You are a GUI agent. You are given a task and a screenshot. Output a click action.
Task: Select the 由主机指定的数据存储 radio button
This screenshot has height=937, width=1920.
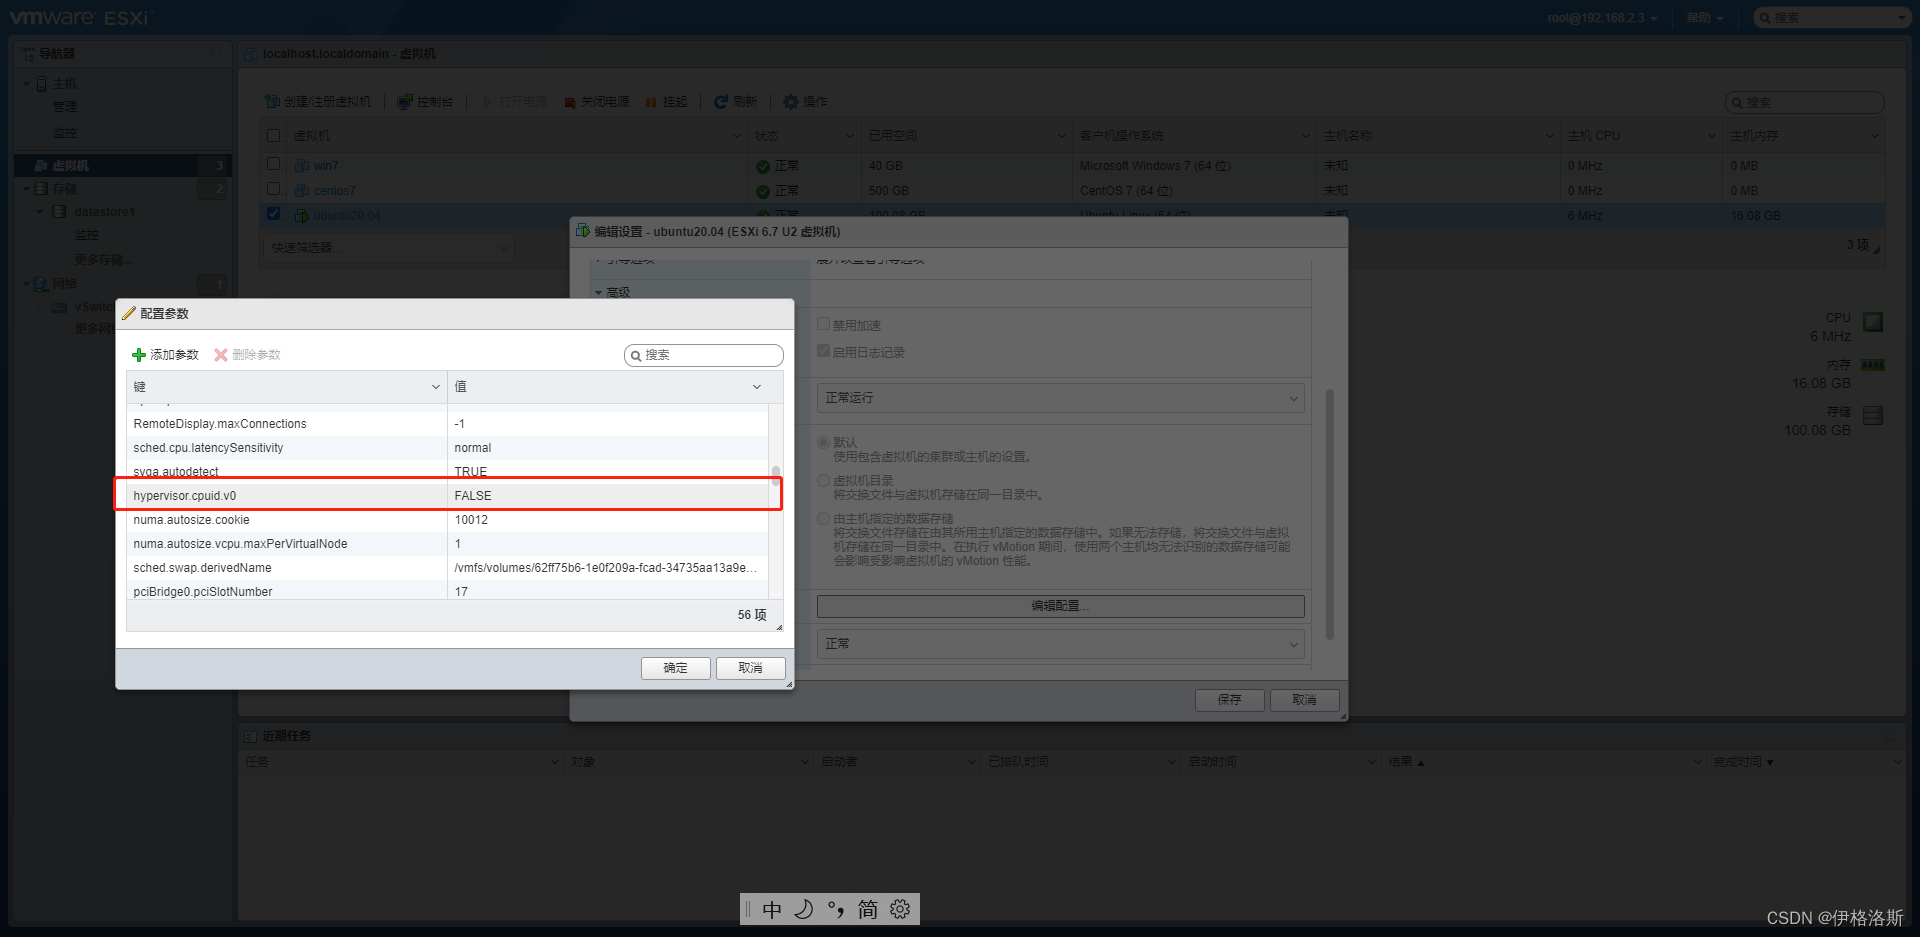point(824,518)
